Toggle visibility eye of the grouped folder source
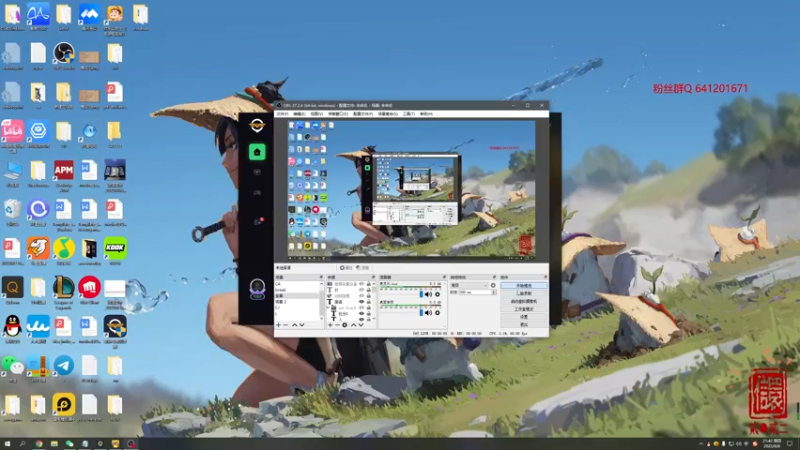 361,308
